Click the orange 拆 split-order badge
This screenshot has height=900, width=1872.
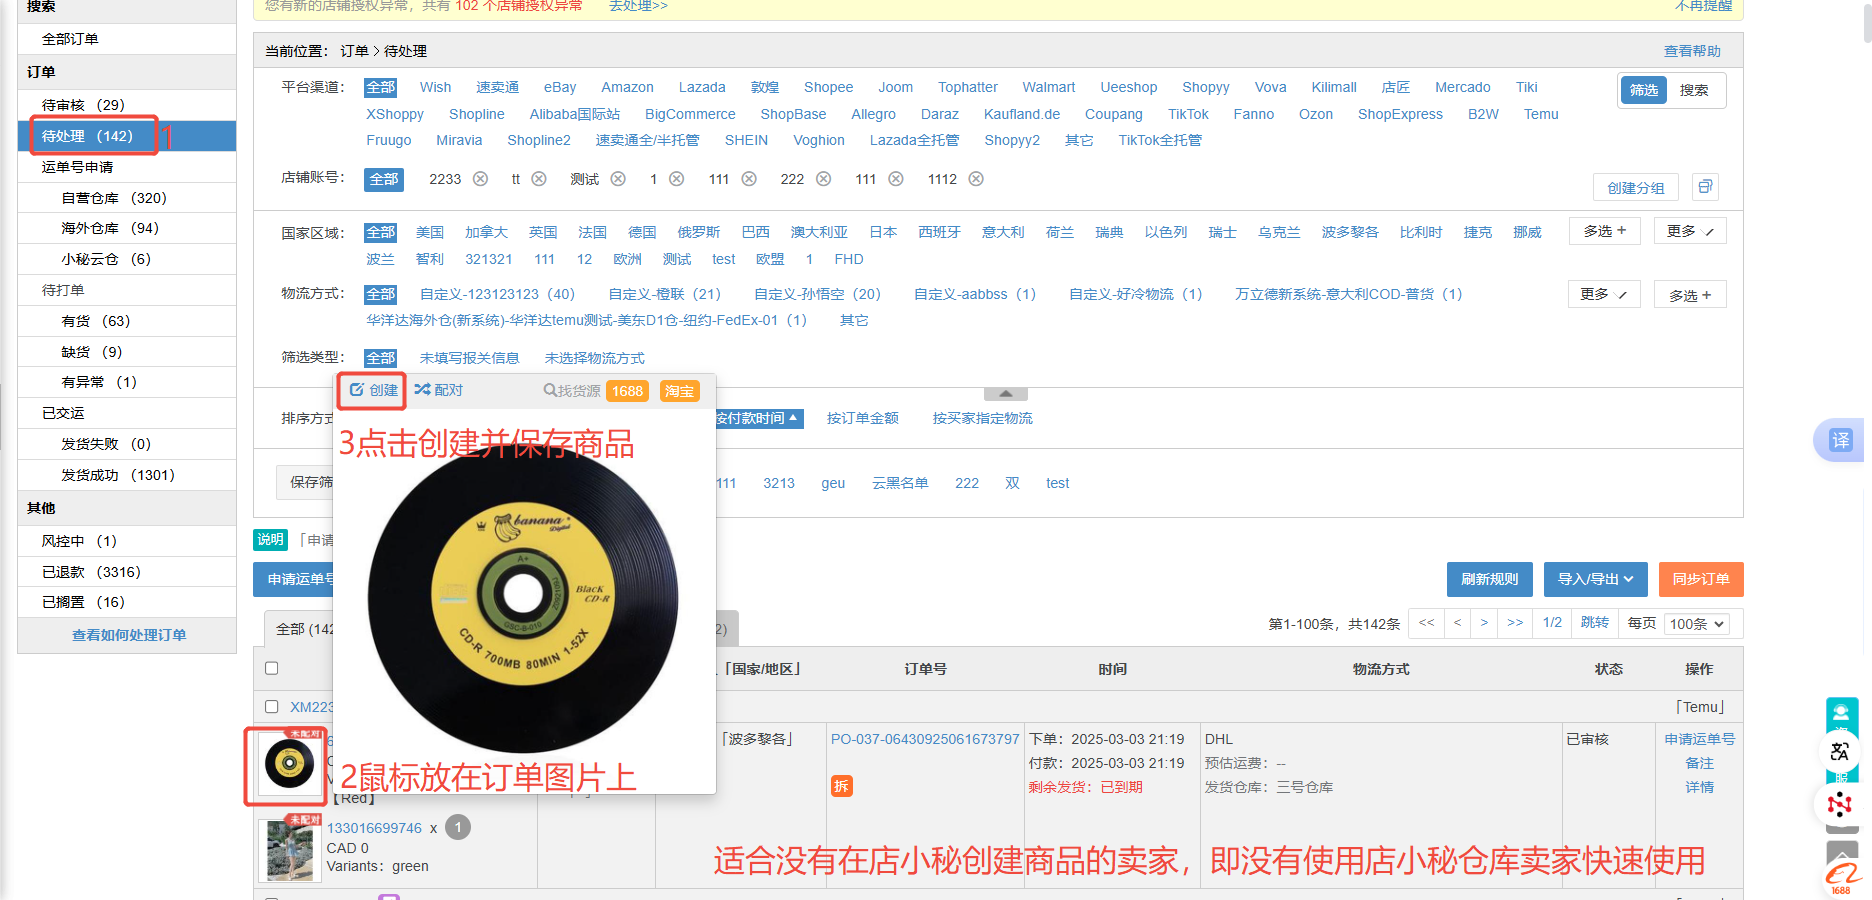[x=842, y=786]
